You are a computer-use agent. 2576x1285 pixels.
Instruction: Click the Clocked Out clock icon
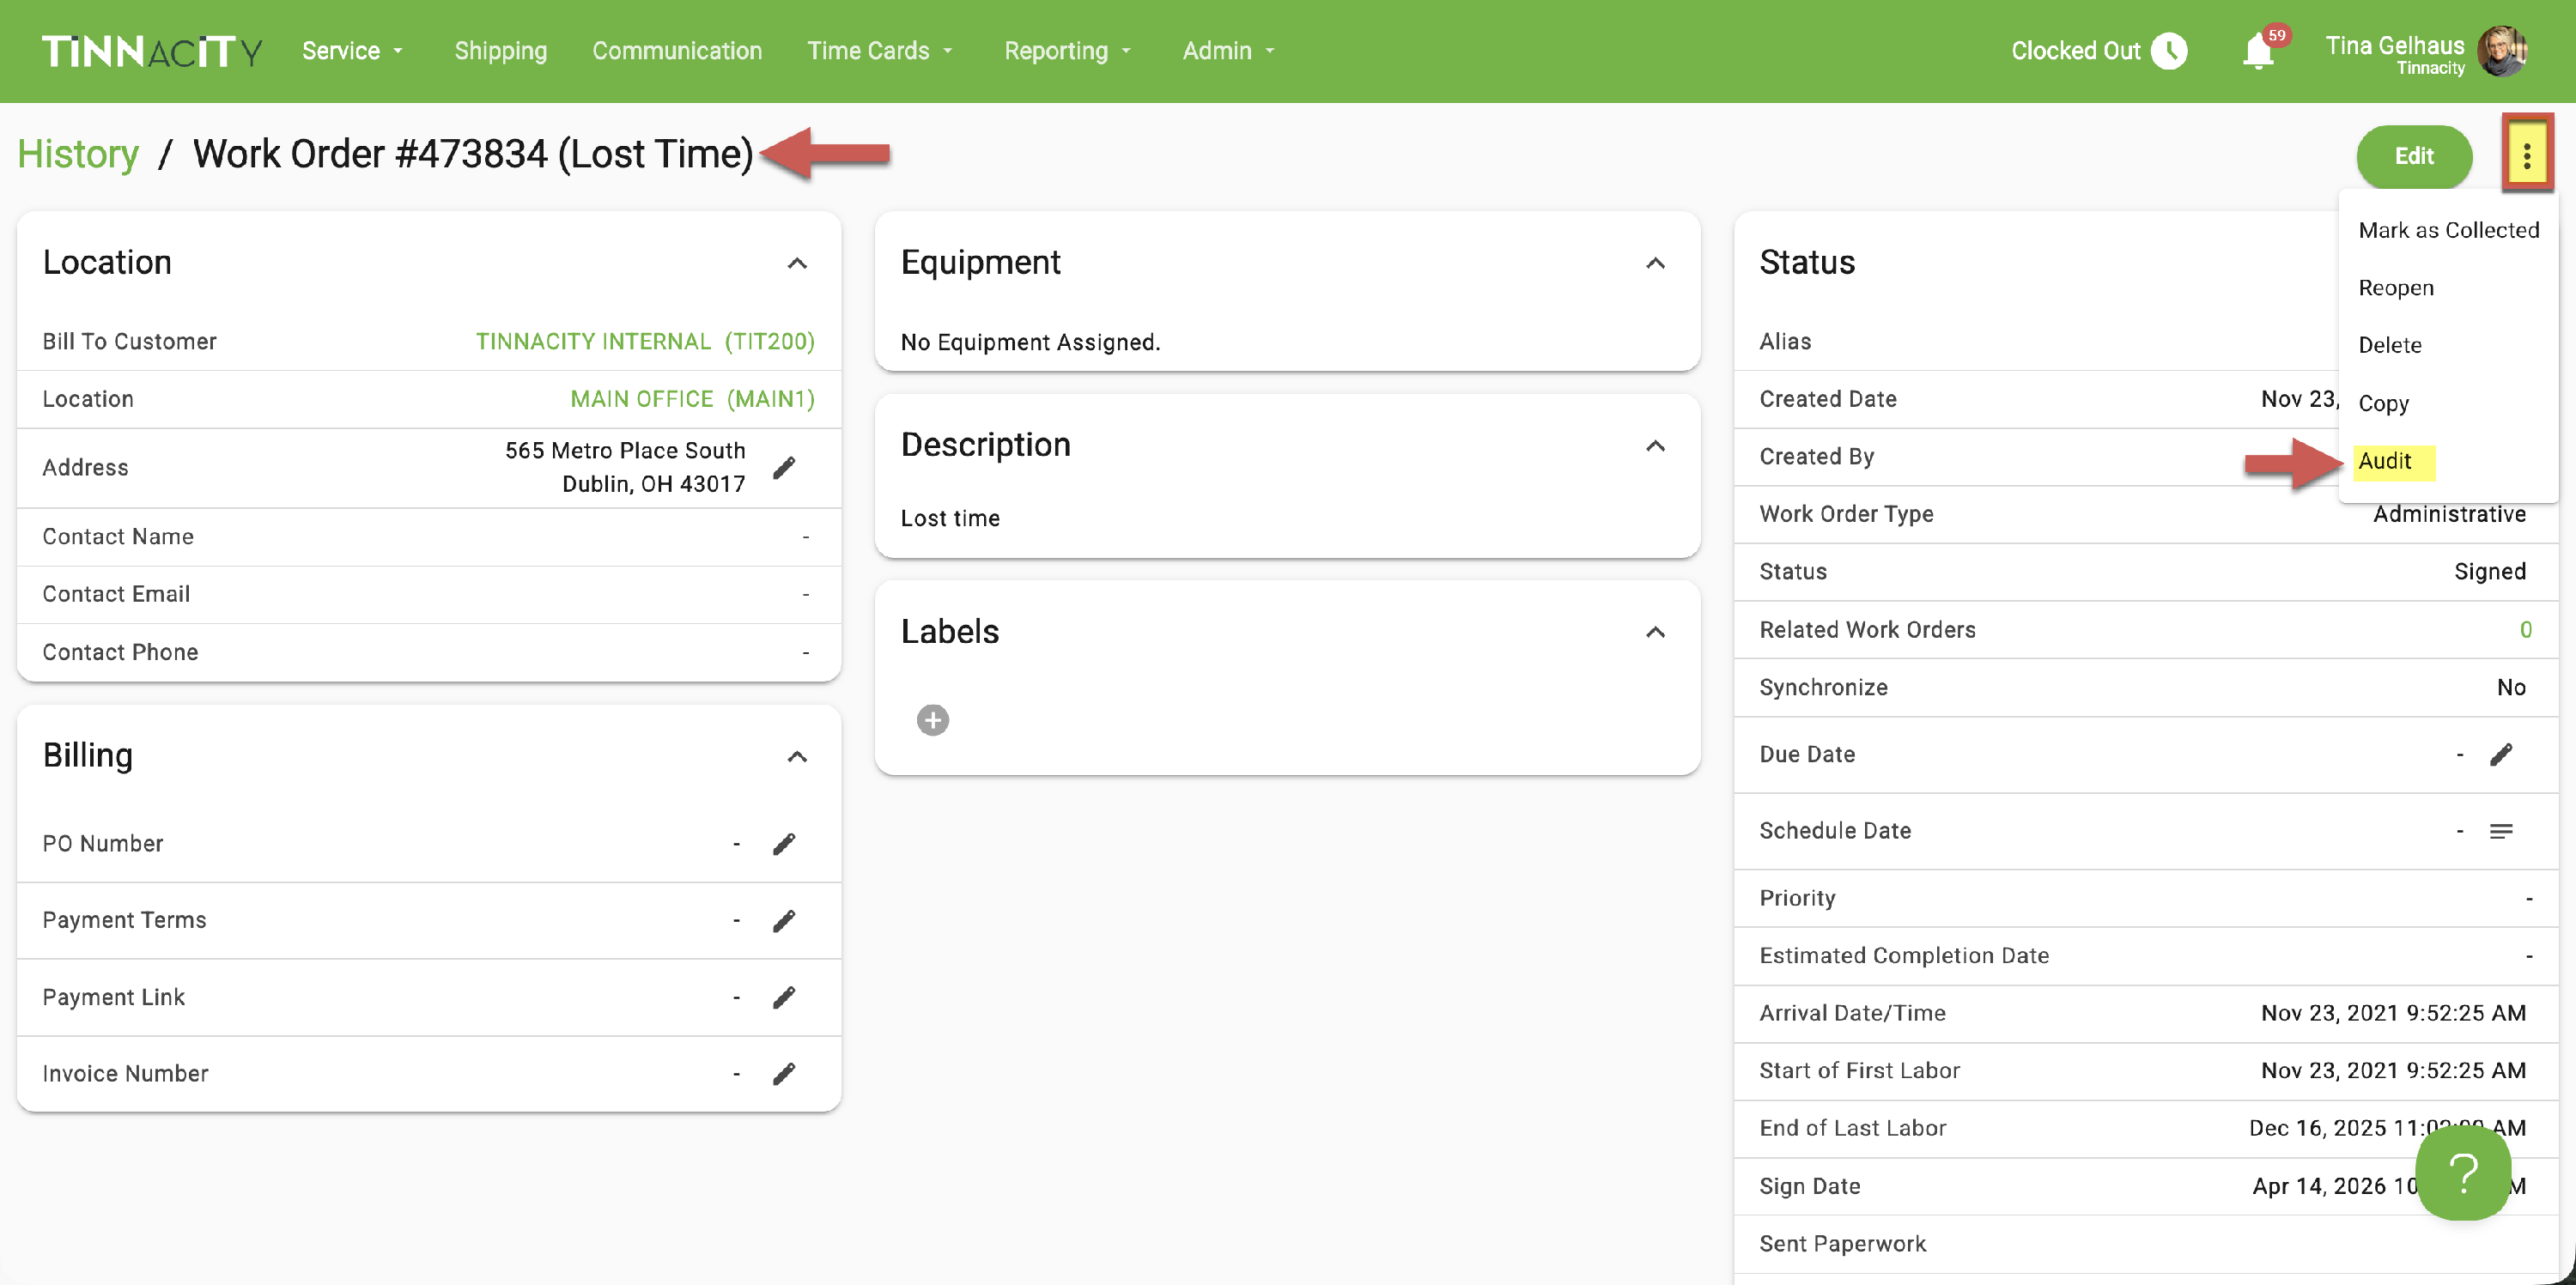click(2168, 51)
